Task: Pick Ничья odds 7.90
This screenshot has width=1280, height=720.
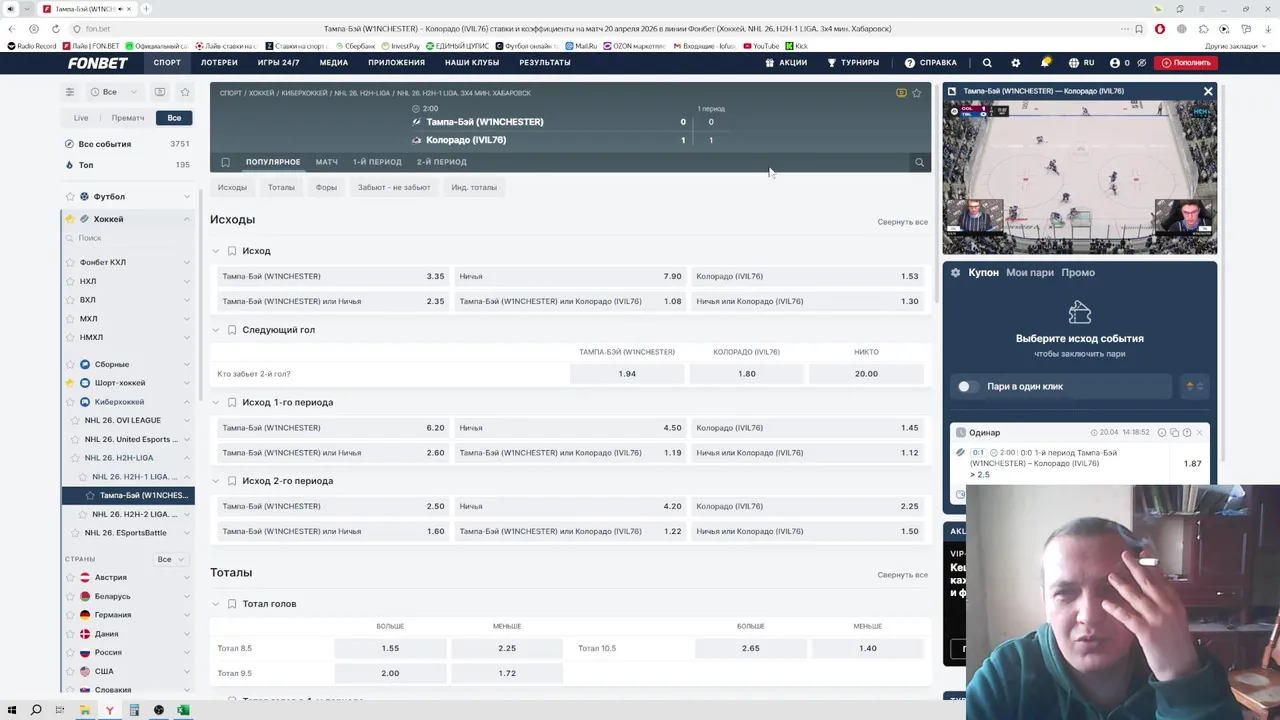Action: coord(570,276)
